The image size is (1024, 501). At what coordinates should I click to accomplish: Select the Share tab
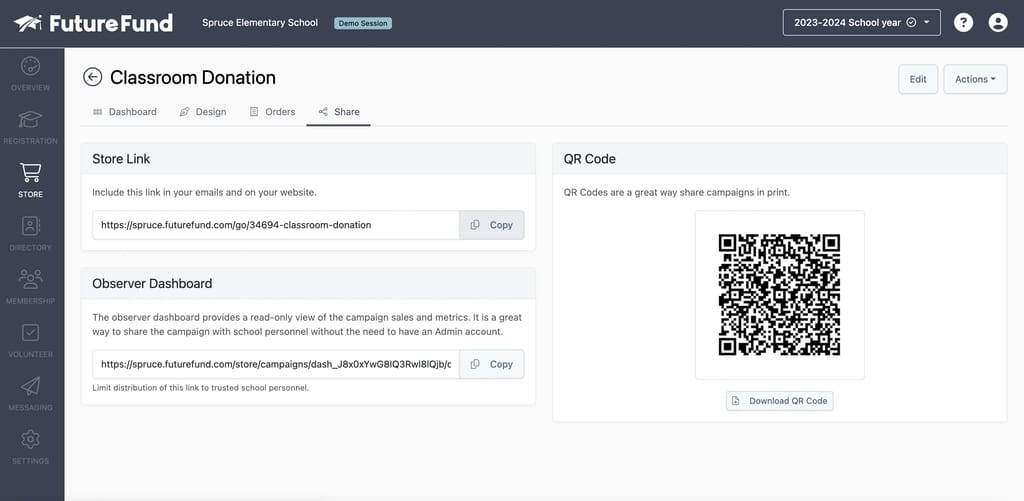point(339,112)
